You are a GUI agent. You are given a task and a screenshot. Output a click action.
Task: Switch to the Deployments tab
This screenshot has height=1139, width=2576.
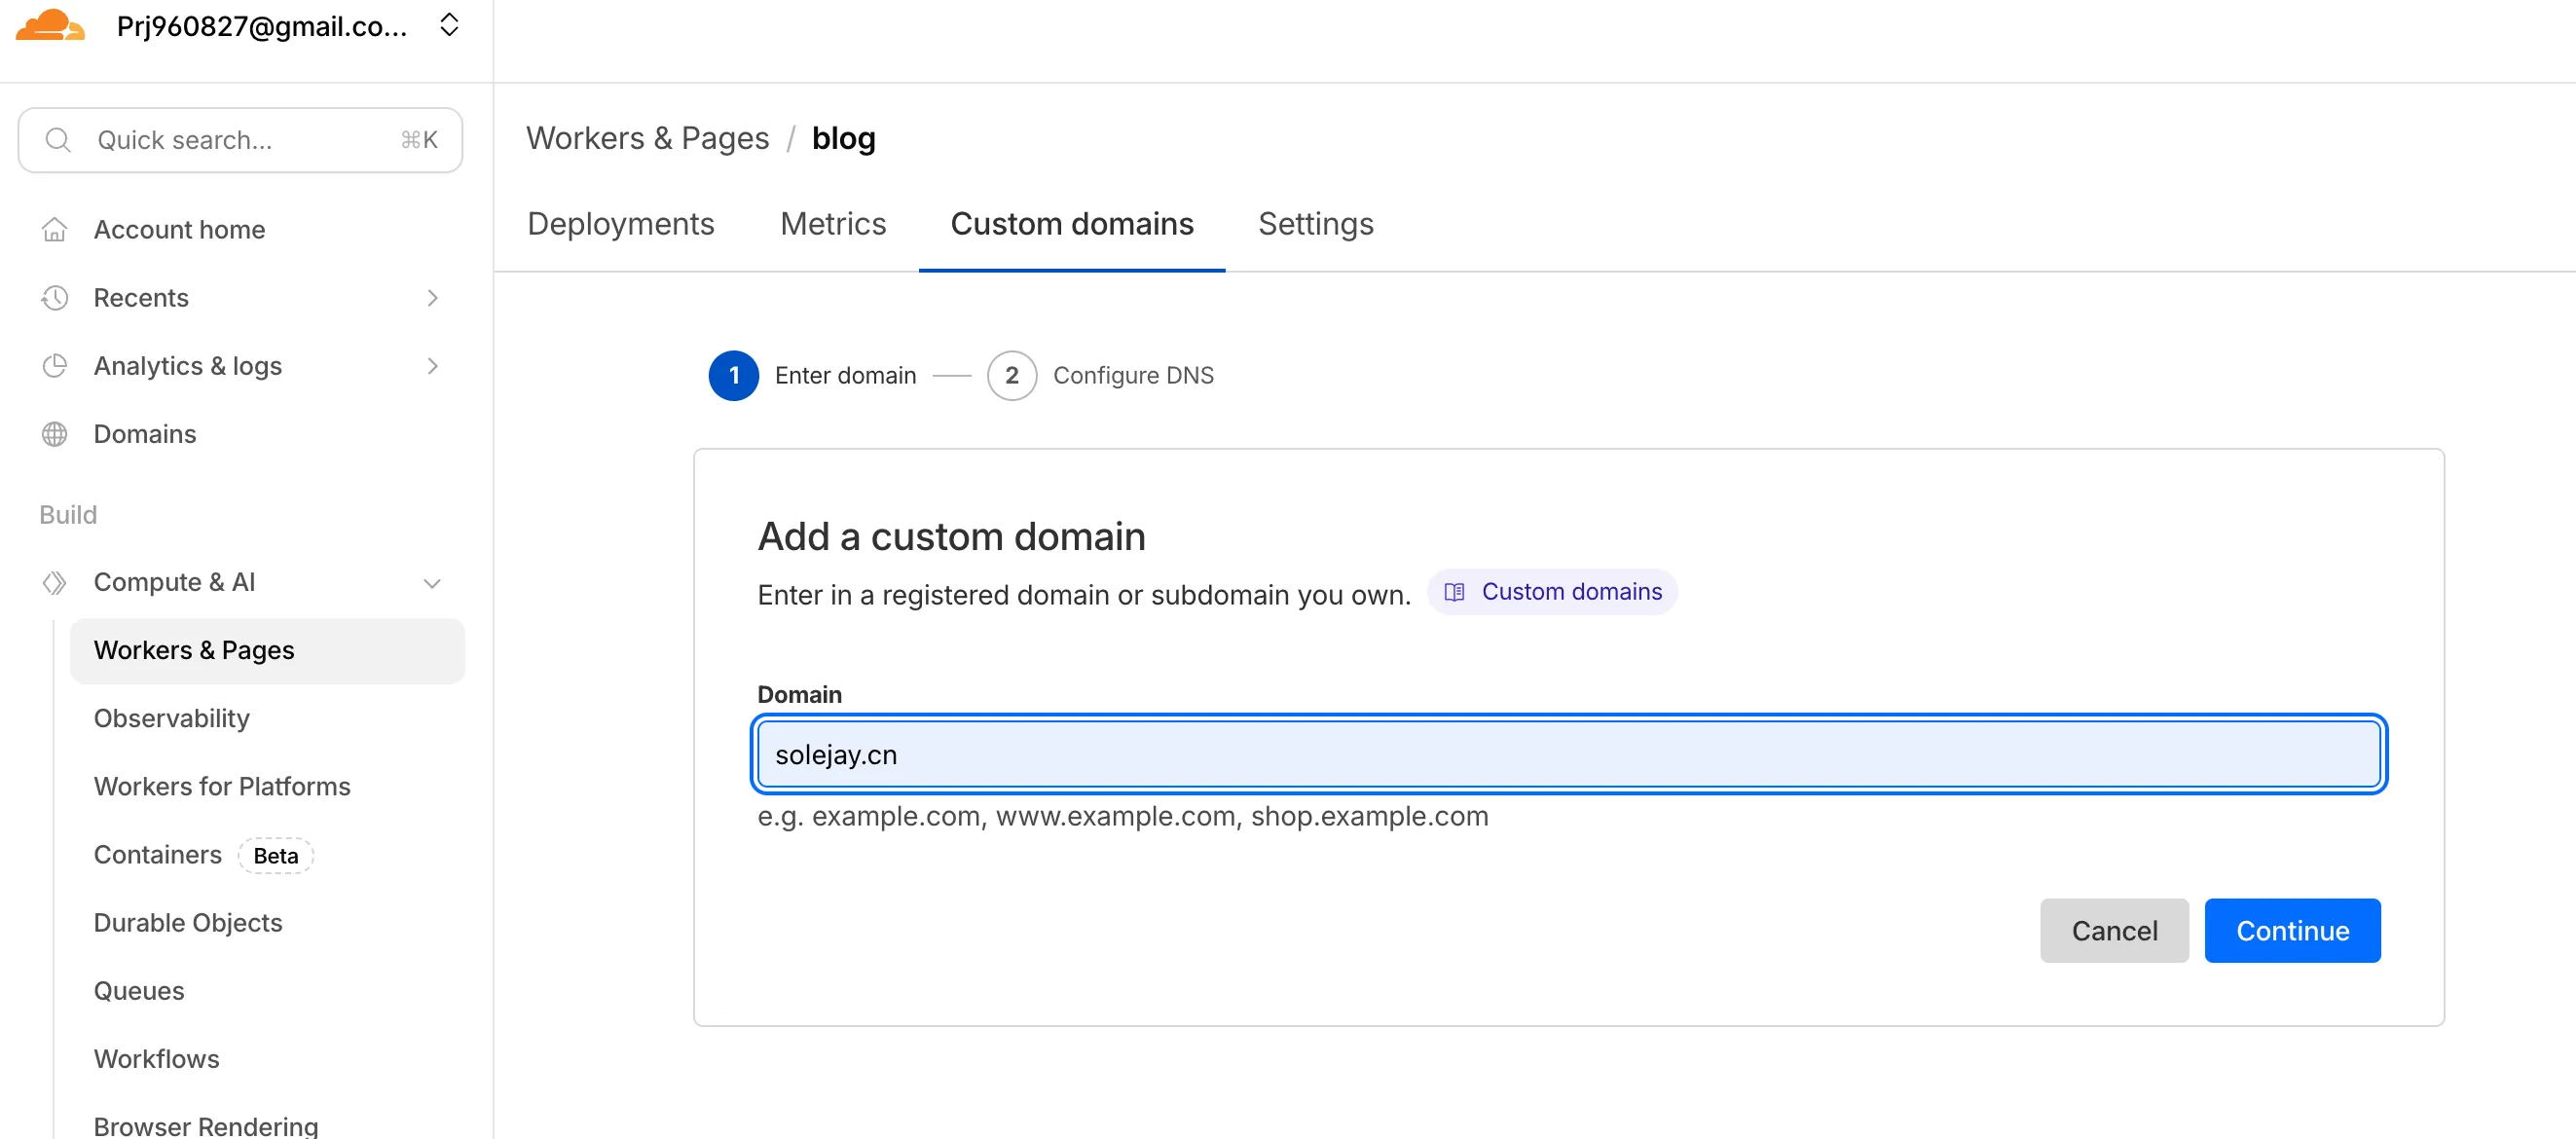620,224
